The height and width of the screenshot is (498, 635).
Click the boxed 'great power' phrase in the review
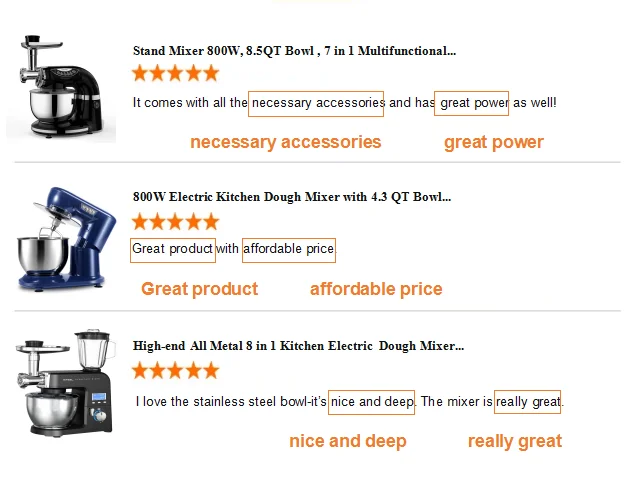[x=473, y=103]
